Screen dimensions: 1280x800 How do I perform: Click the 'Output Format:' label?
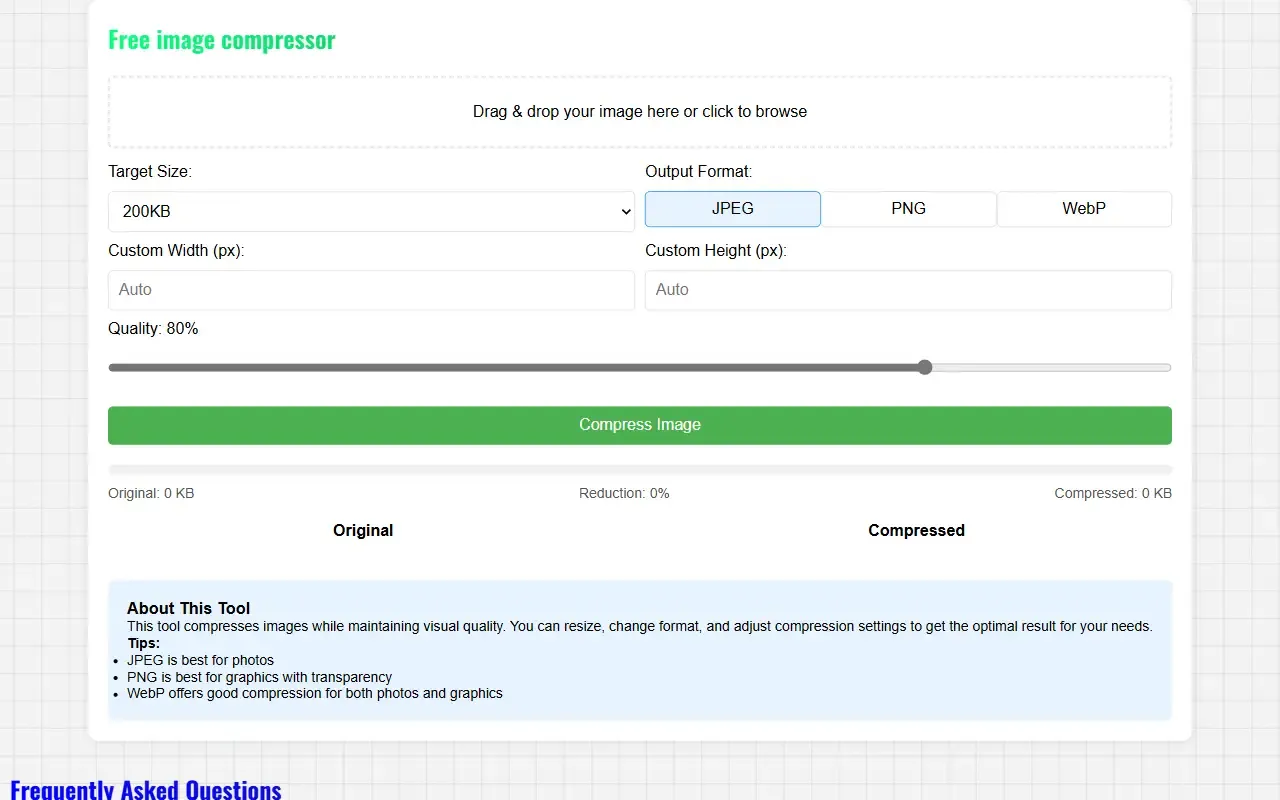[699, 172]
